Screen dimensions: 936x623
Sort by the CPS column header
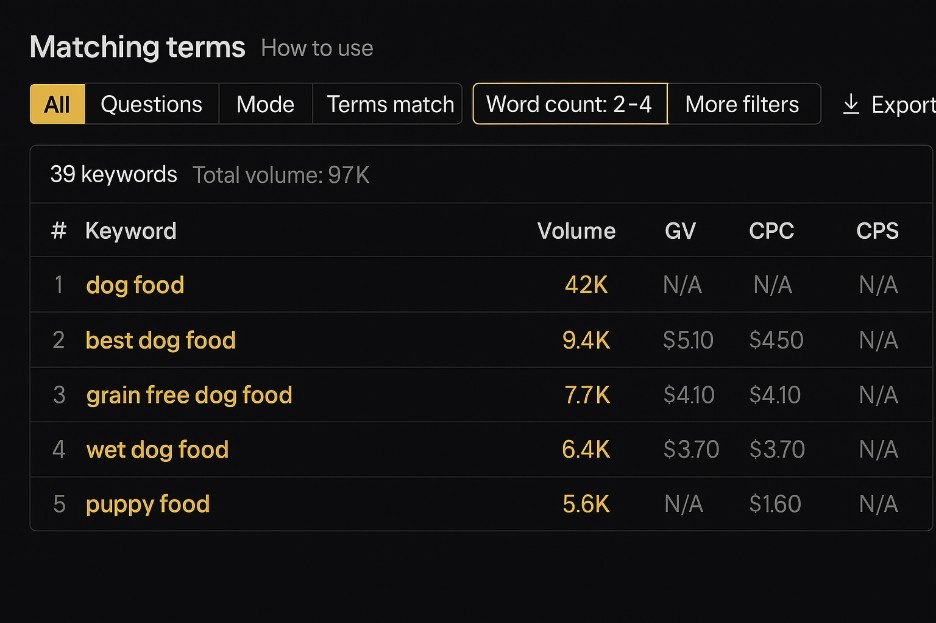(x=877, y=231)
